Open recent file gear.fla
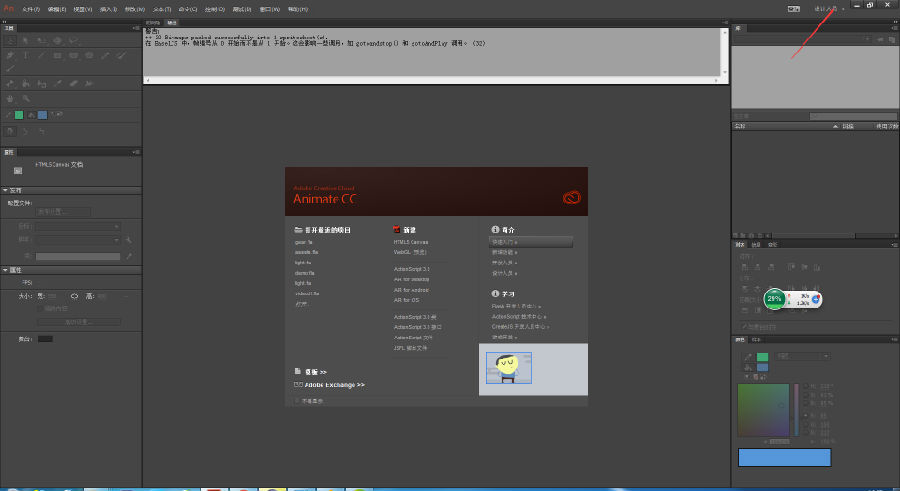The height and width of the screenshot is (491, 900). click(304, 242)
